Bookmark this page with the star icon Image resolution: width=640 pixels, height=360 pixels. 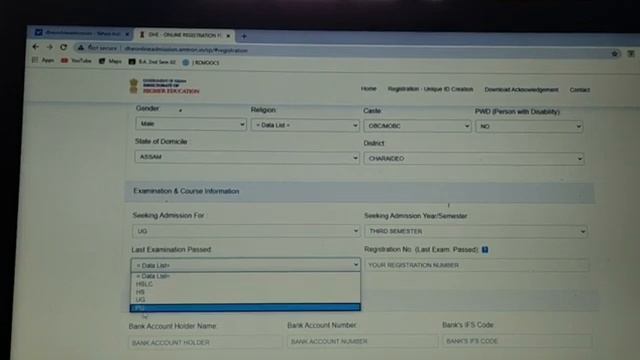(615, 53)
